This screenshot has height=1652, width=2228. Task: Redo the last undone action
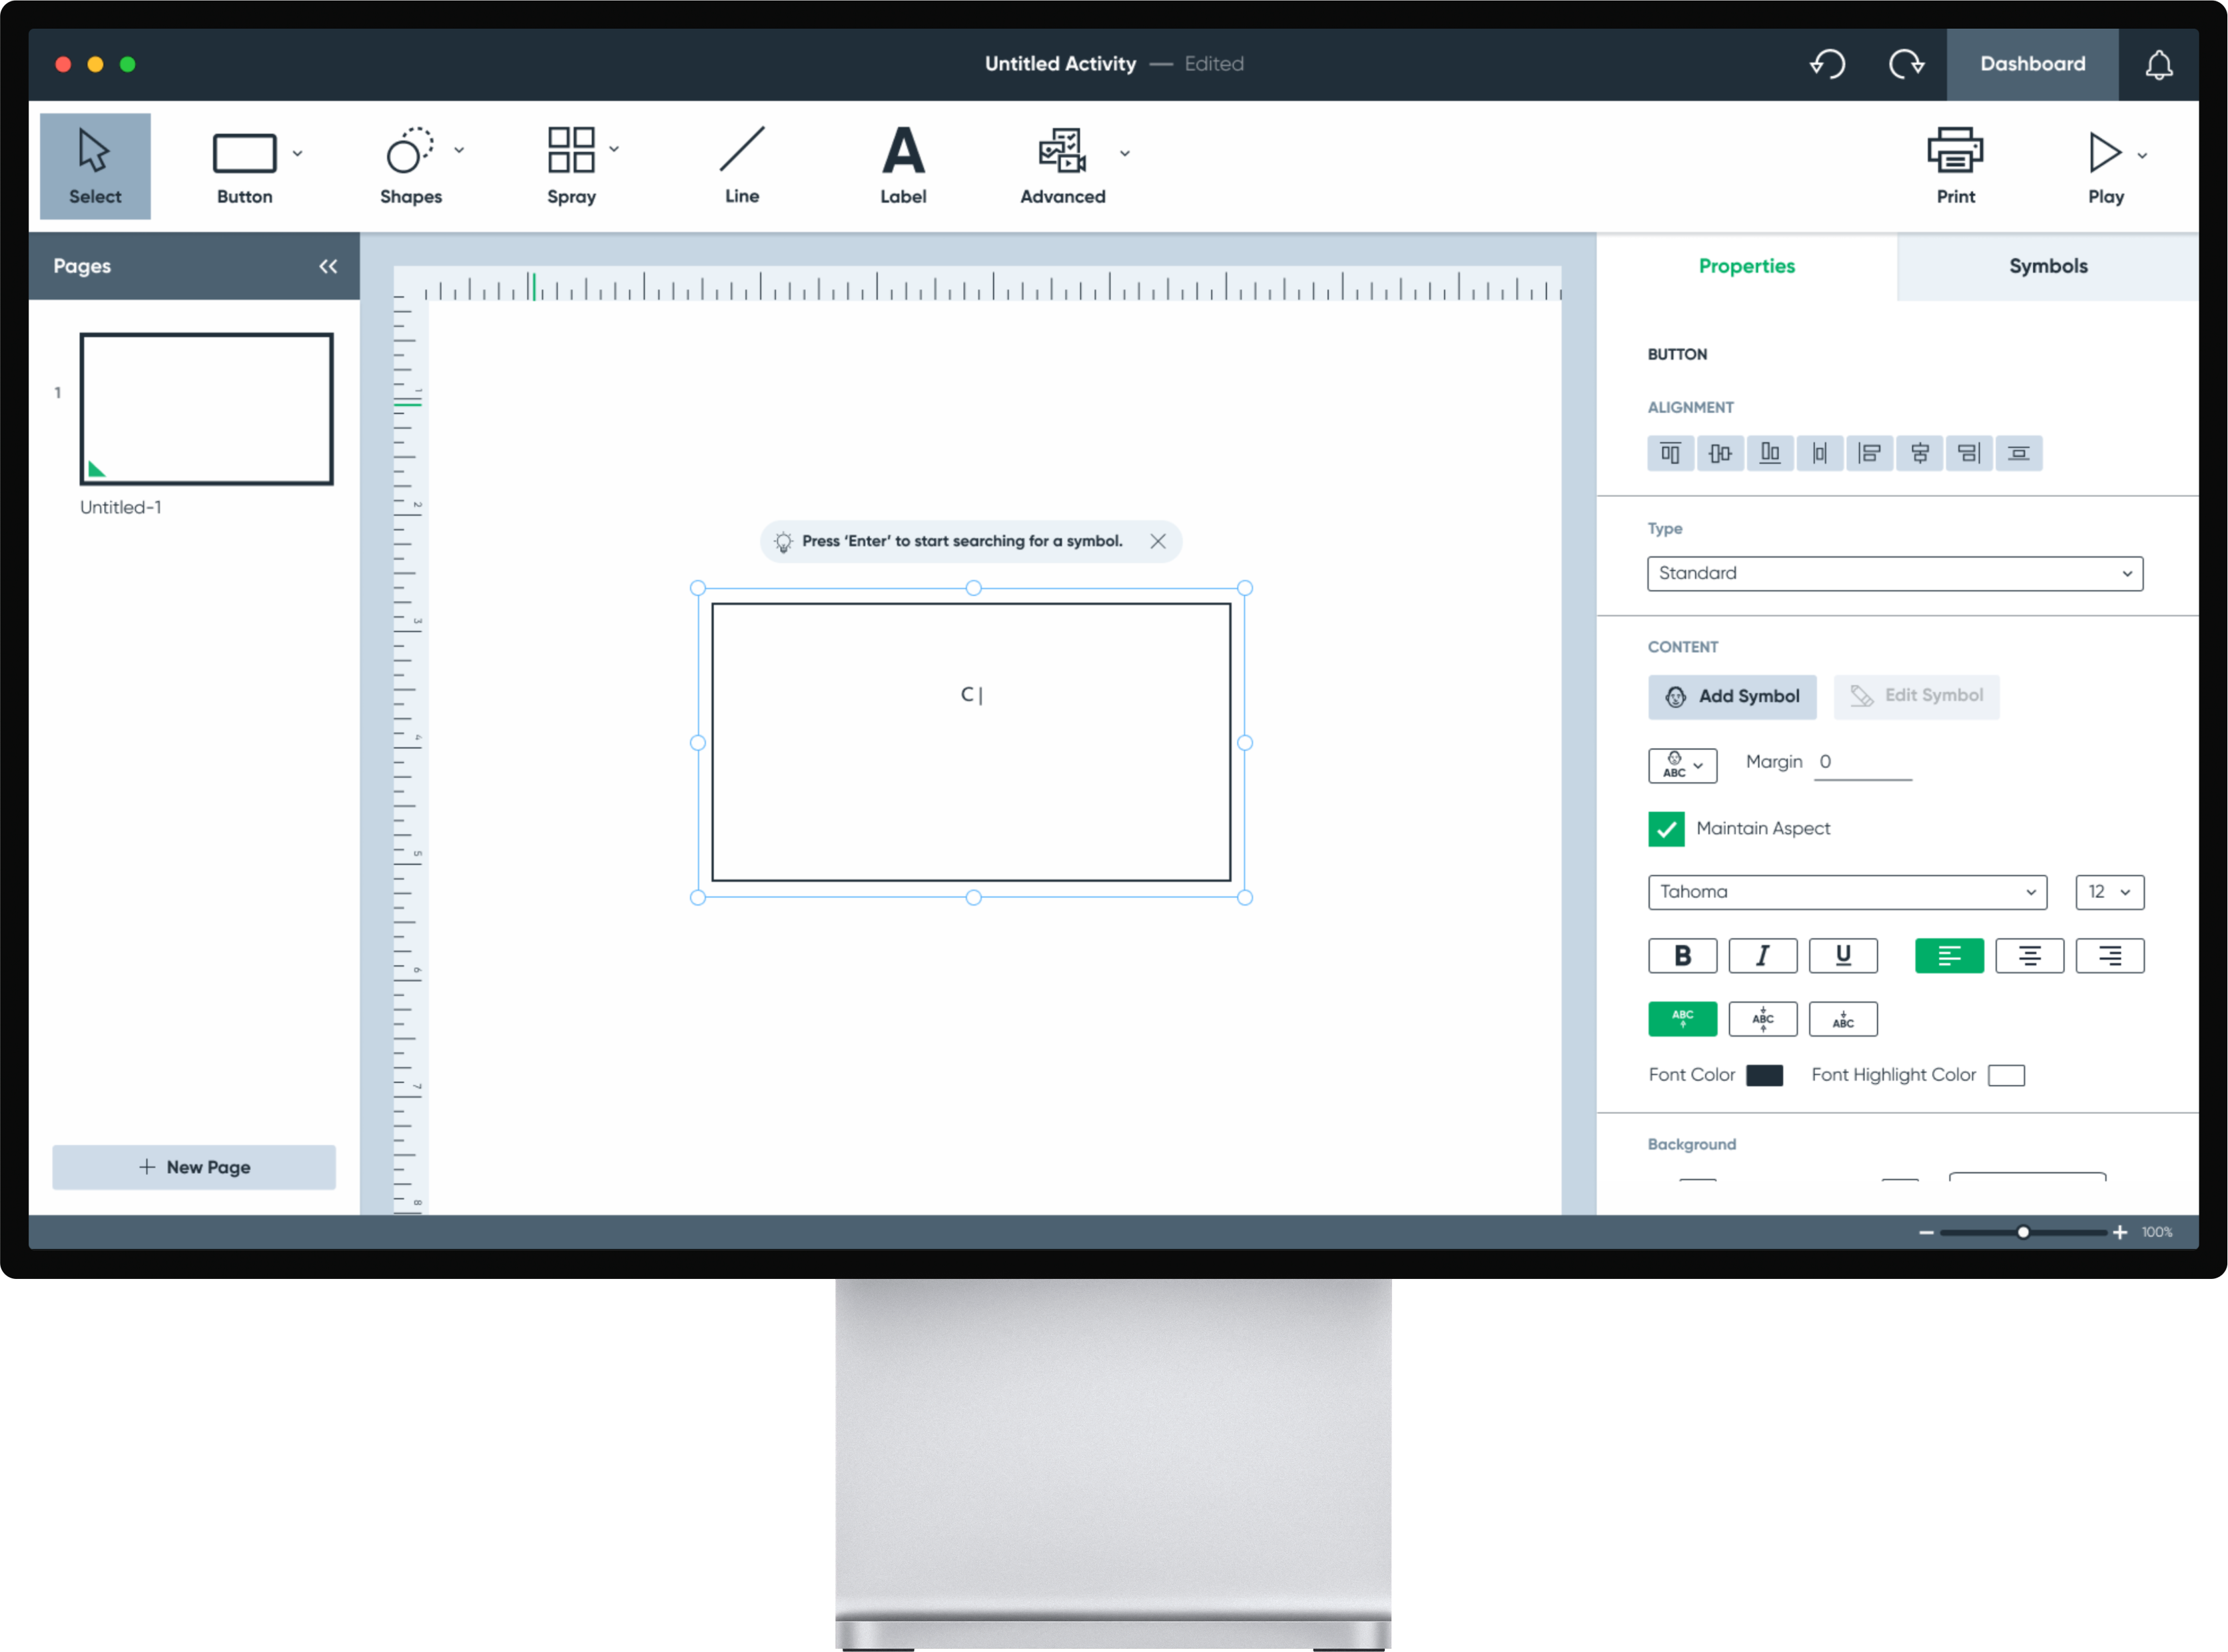click(x=1906, y=64)
